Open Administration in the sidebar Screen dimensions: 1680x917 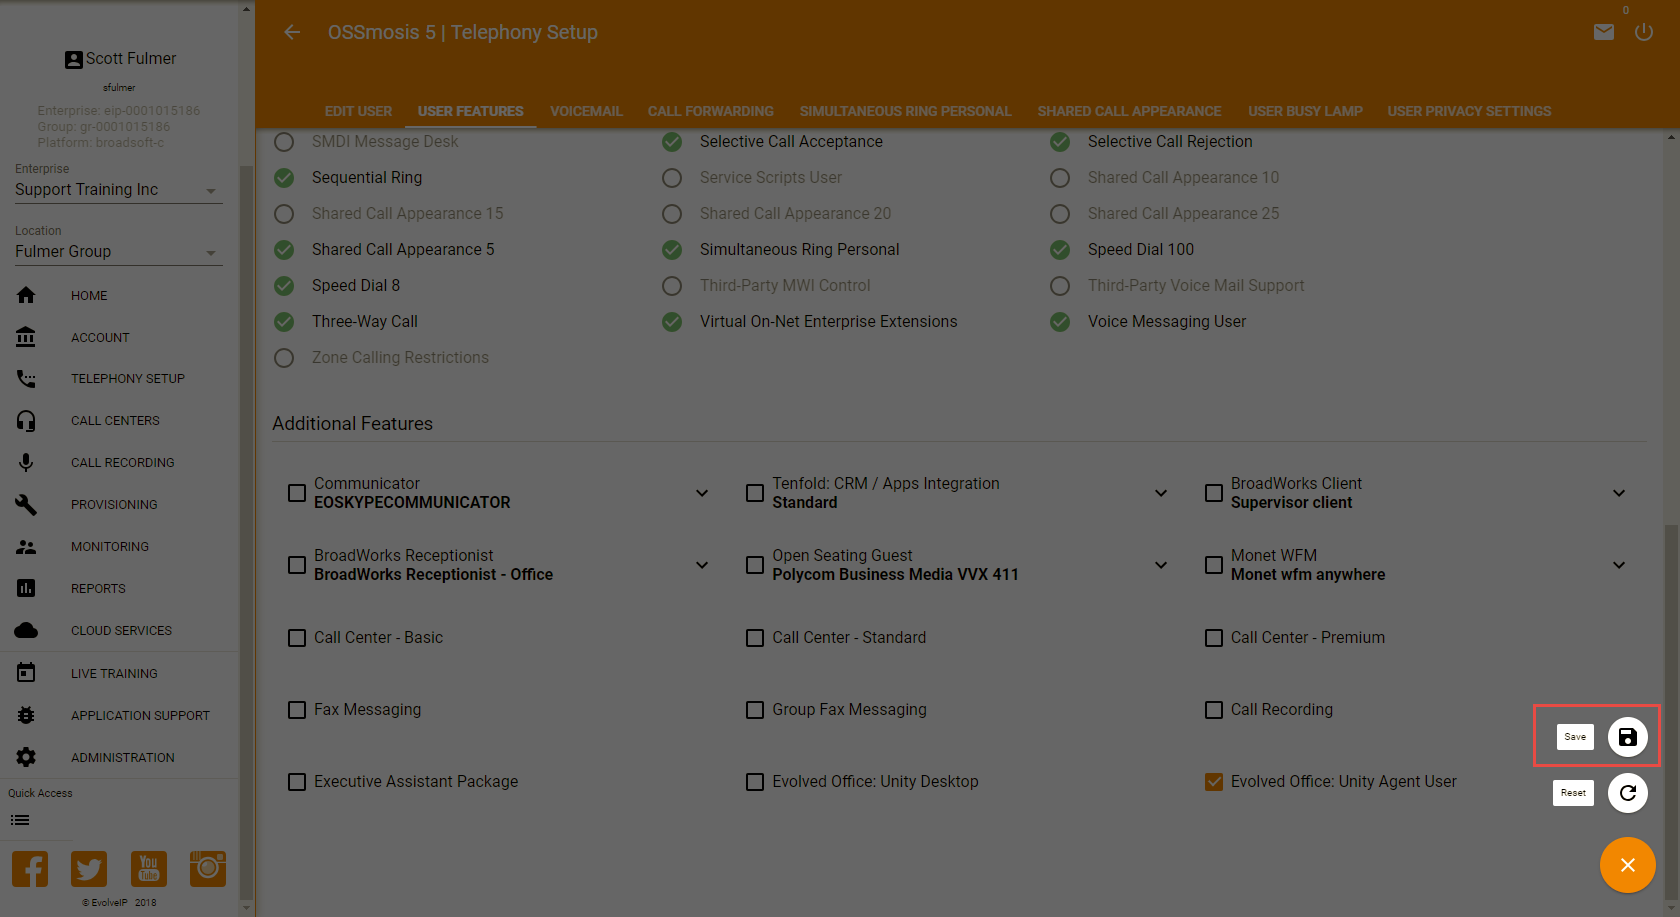pyautogui.click(x=122, y=758)
